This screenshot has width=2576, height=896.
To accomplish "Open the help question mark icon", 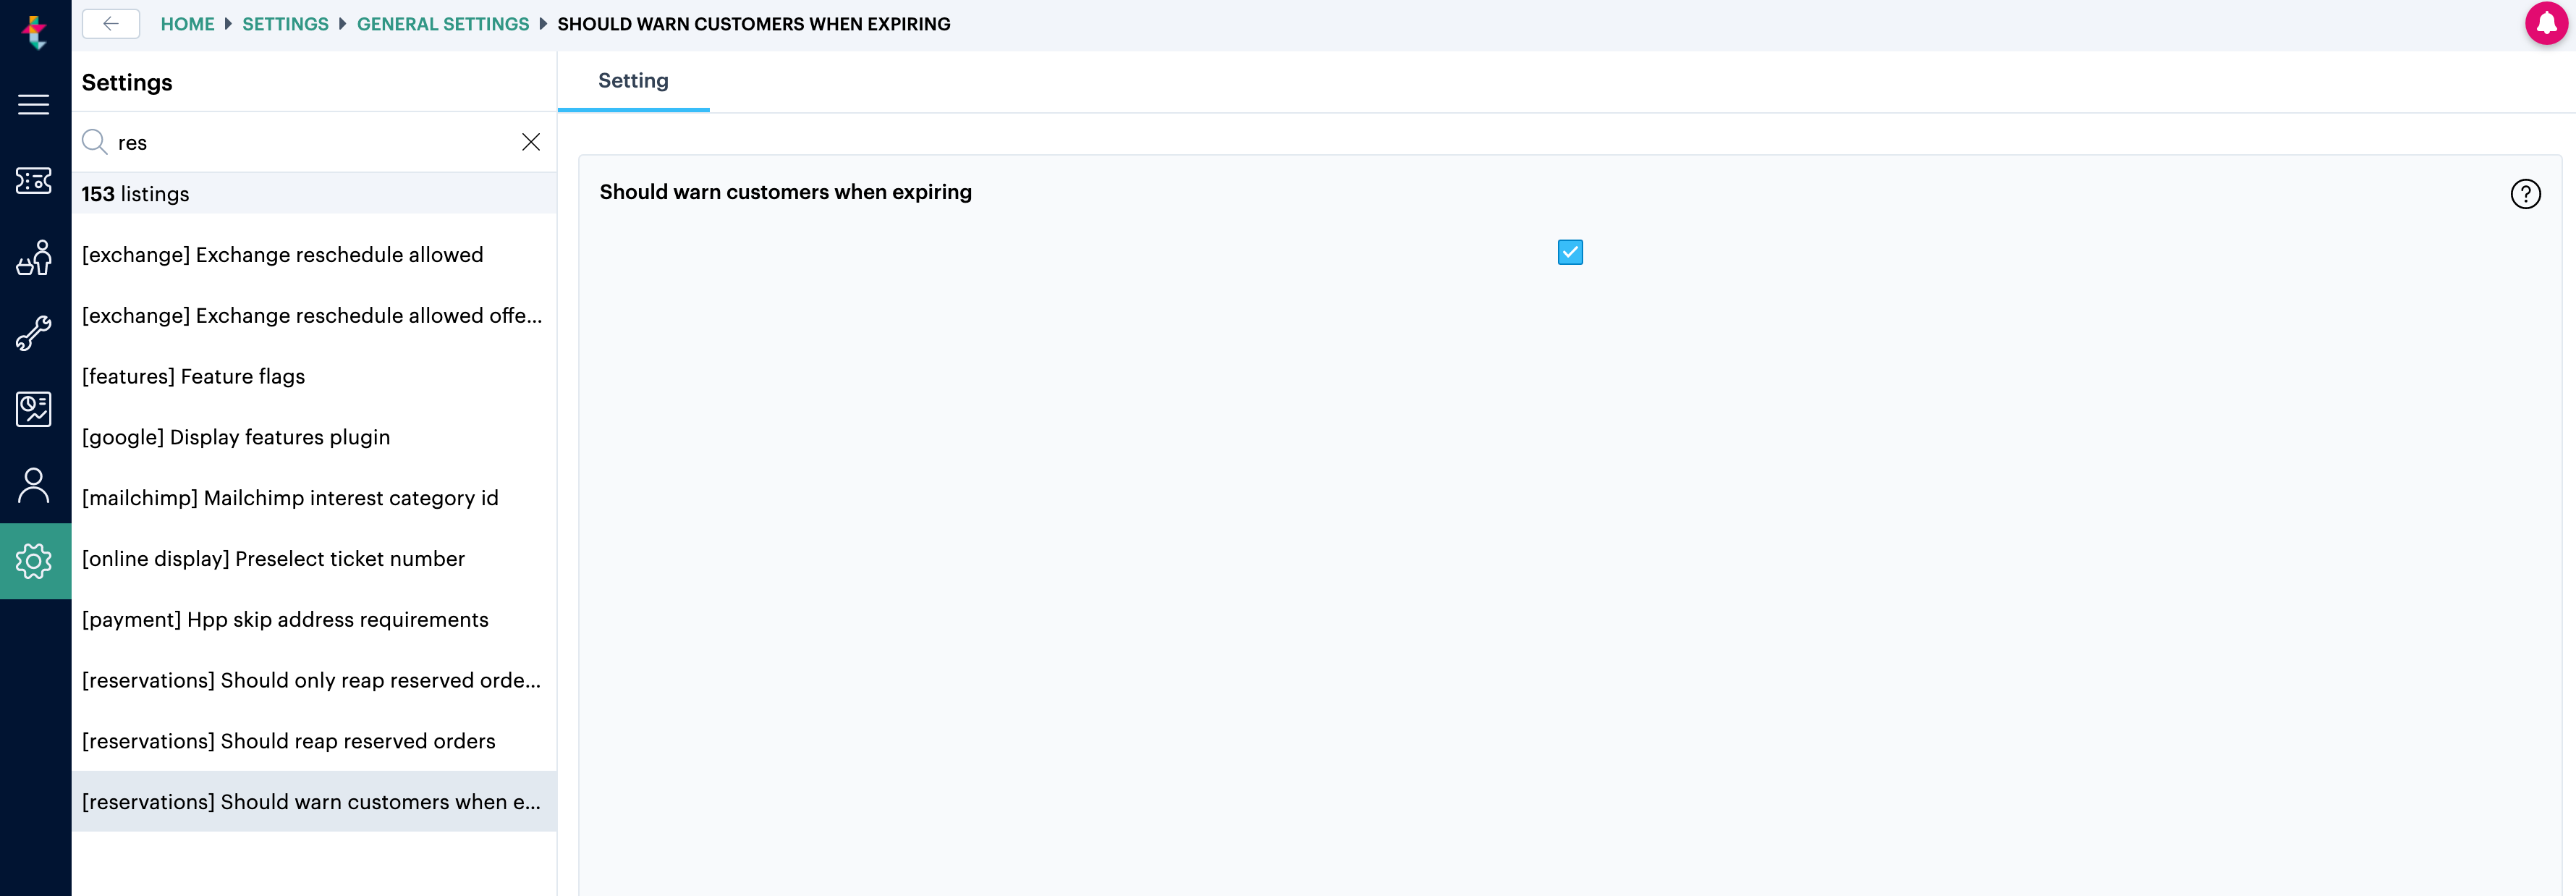I will 2526,194.
